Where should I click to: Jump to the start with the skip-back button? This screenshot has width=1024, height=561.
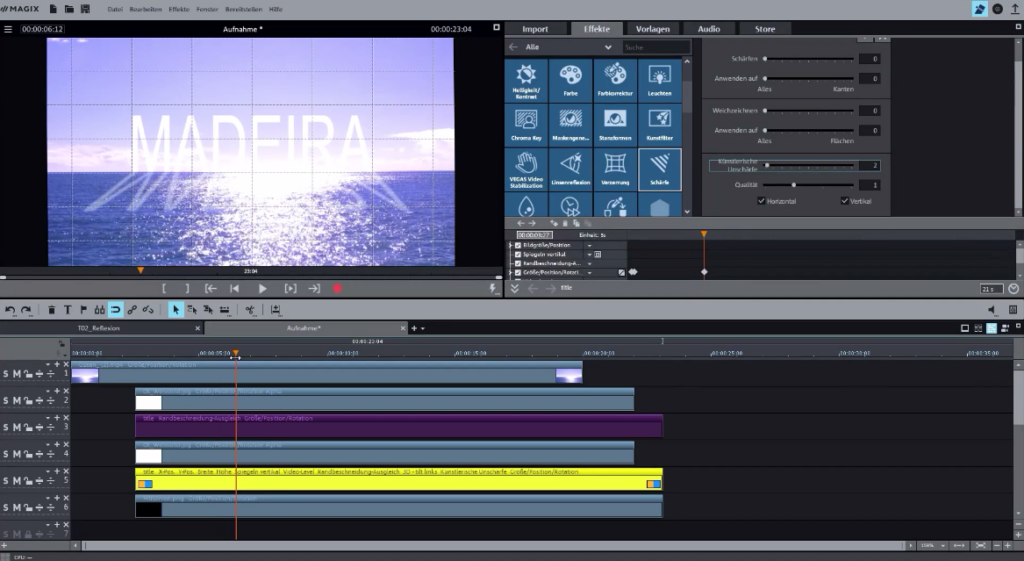234,289
